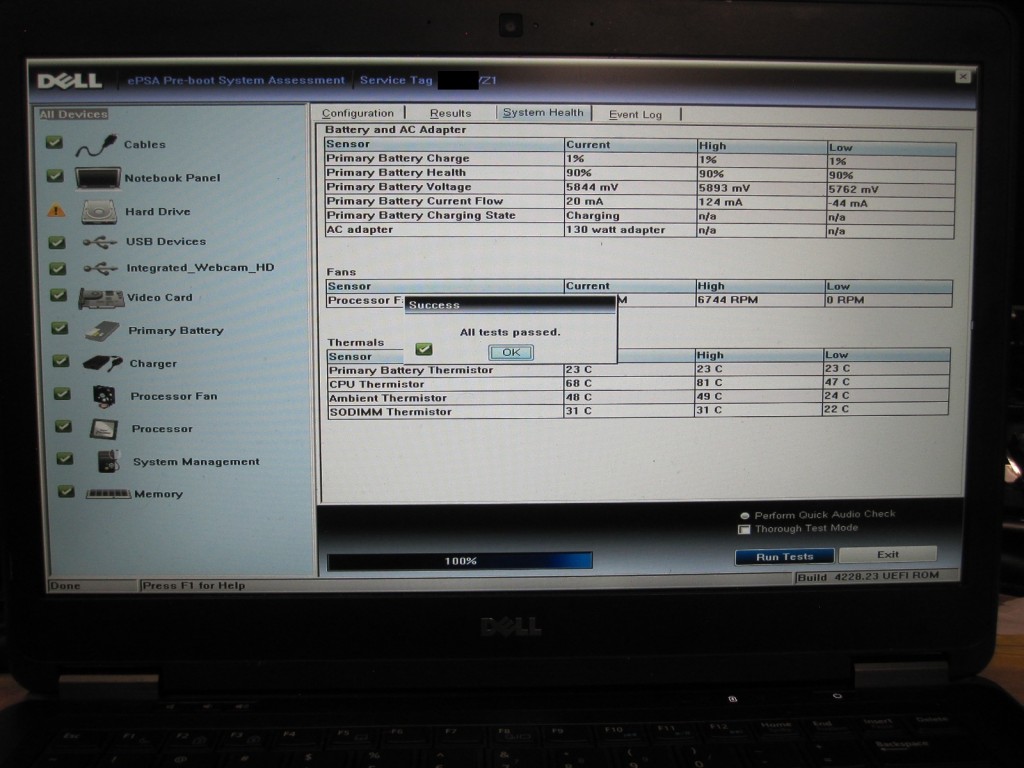
Task: Click OK in the Success dialog
Action: coord(511,353)
